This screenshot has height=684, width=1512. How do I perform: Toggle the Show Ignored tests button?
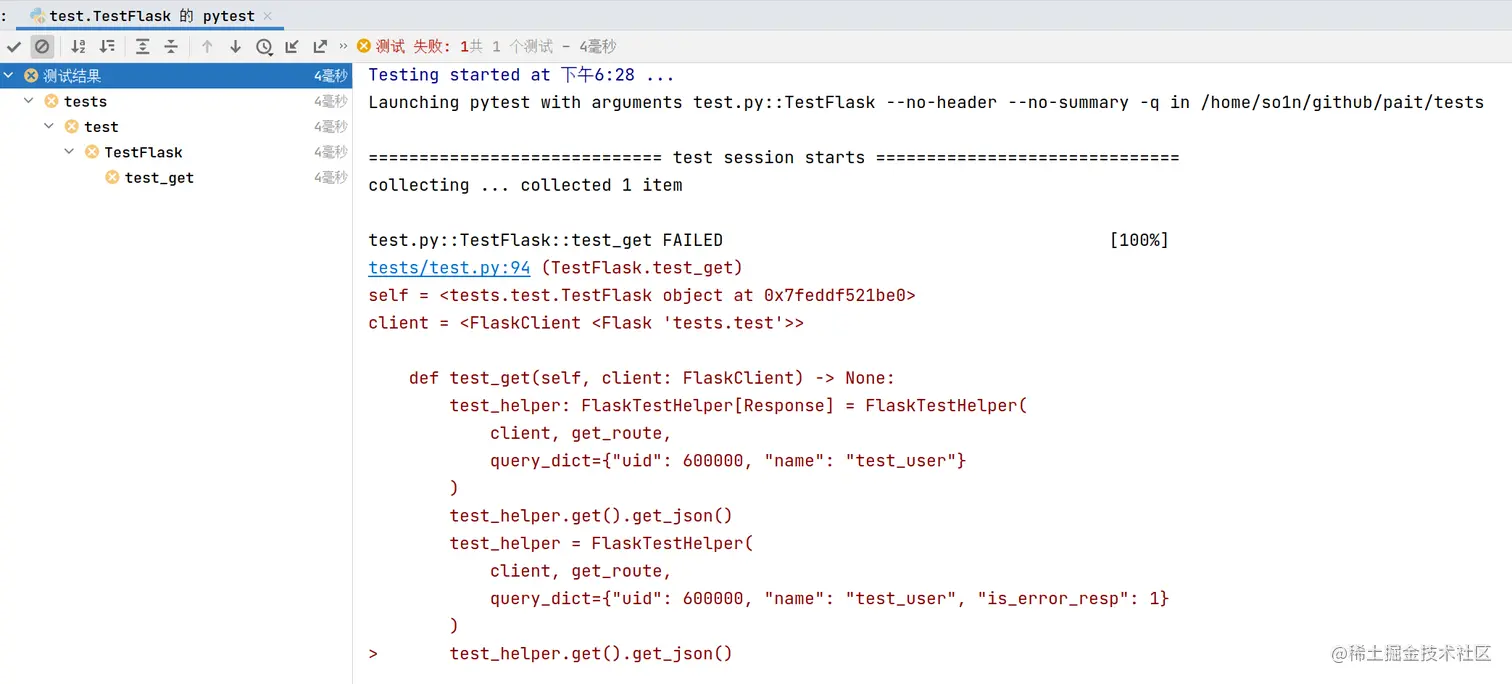click(42, 46)
